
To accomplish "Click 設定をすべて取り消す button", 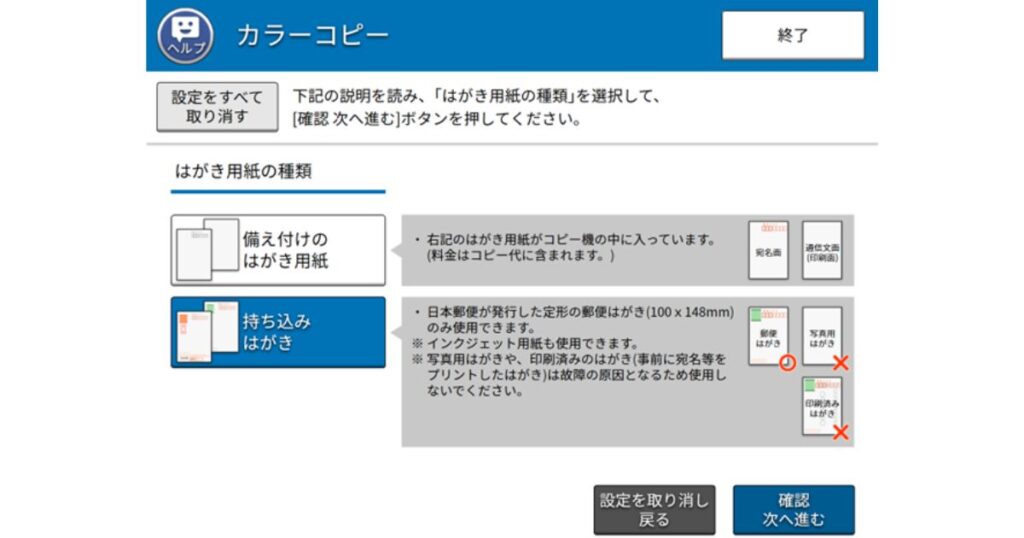I will (x=217, y=107).
